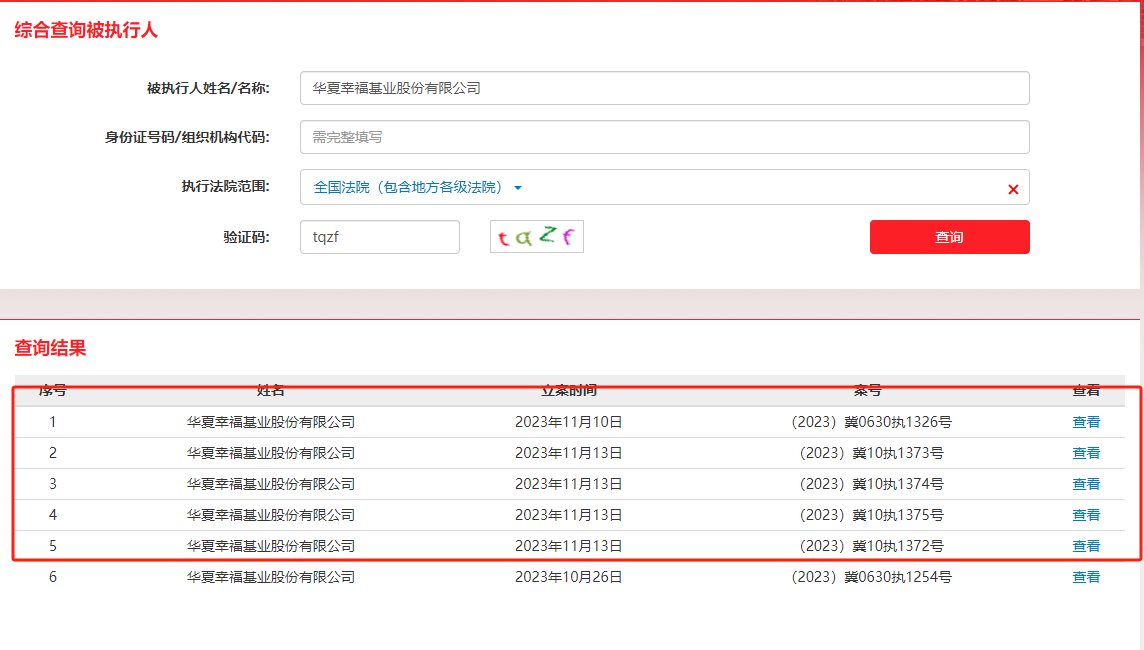Viewport: 1144px width, 650px height.
Task: Click the 查询 search button
Action: coord(949,237)
